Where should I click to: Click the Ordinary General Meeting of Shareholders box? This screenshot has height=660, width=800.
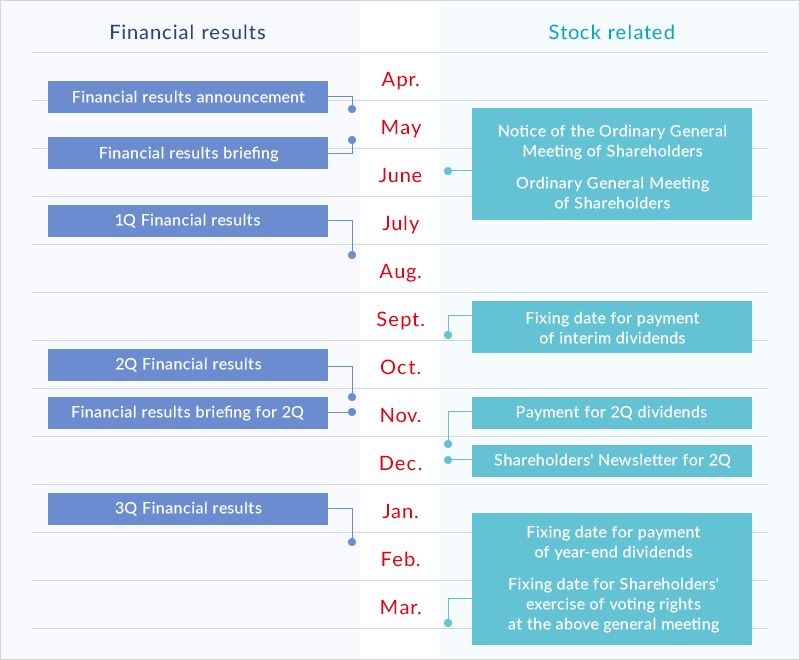612,164
